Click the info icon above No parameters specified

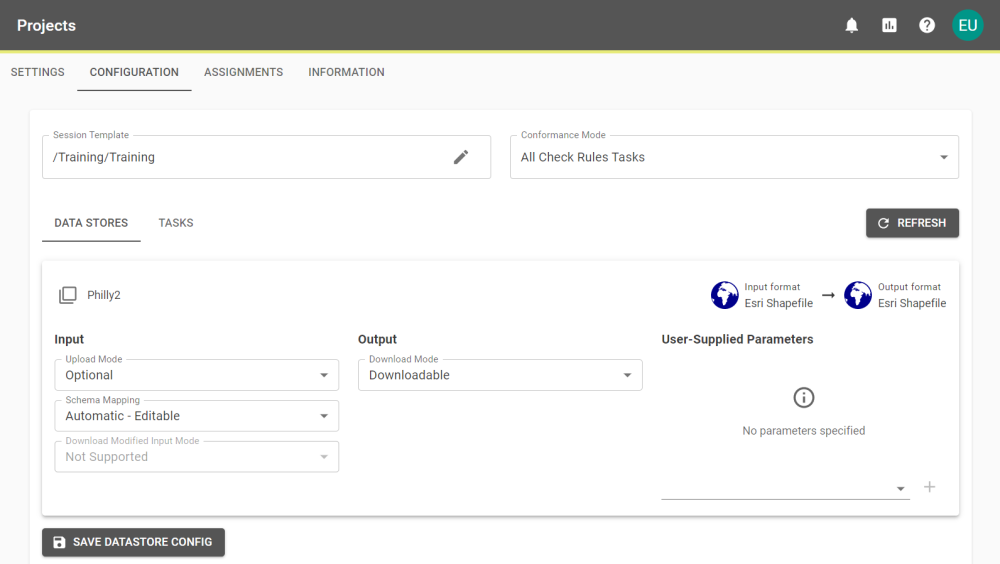click(x=803, y=398)
